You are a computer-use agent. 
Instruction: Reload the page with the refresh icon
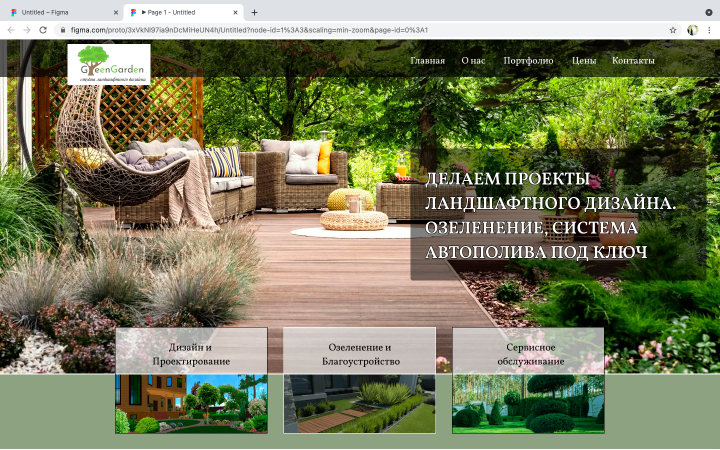coord(43,30)
